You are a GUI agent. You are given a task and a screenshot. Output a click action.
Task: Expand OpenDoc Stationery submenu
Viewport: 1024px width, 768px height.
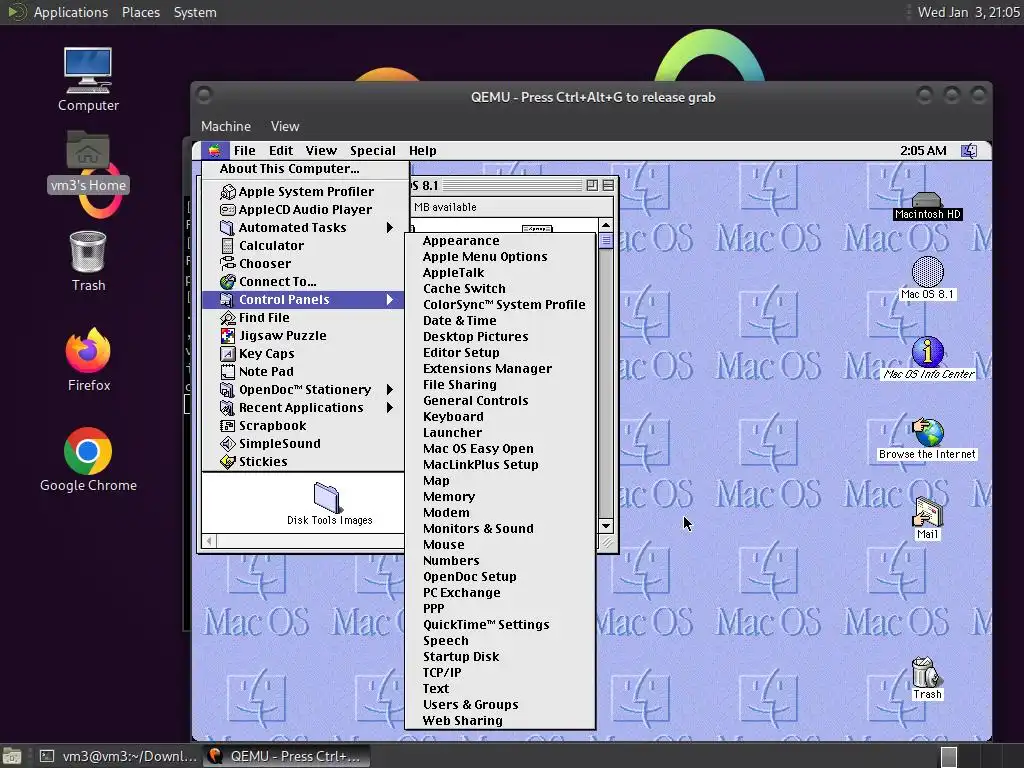pos(302,390)
